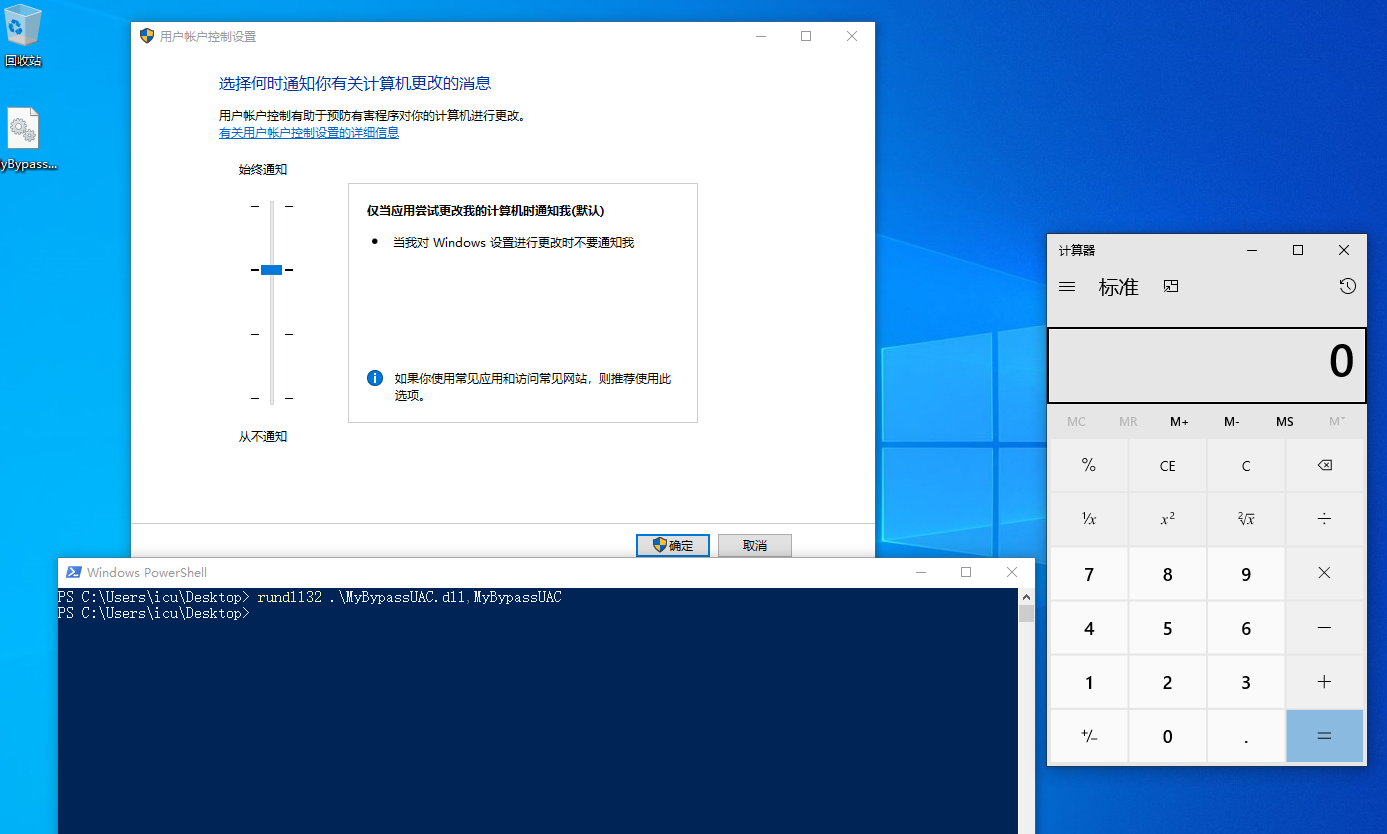
Task: Click the percent key in Calculator
Action: [x=1089, y=466]
